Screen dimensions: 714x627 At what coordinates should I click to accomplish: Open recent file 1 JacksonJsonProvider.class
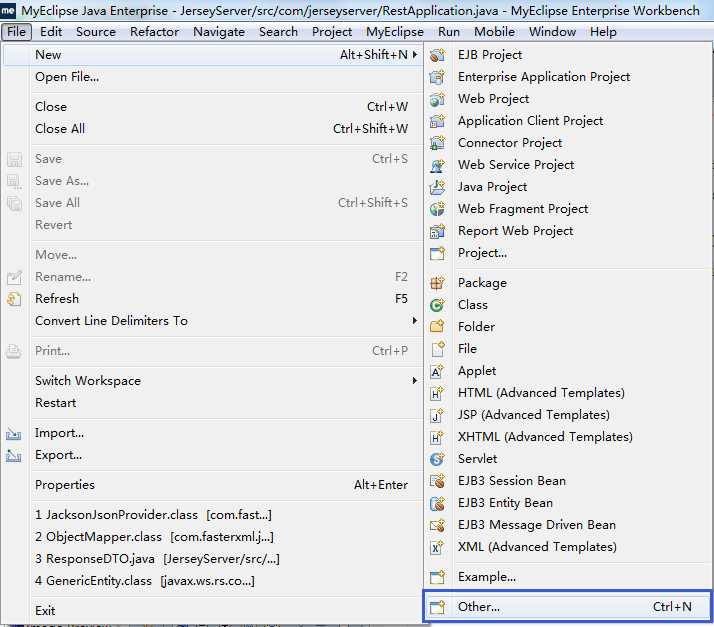[x=214, y=515]
